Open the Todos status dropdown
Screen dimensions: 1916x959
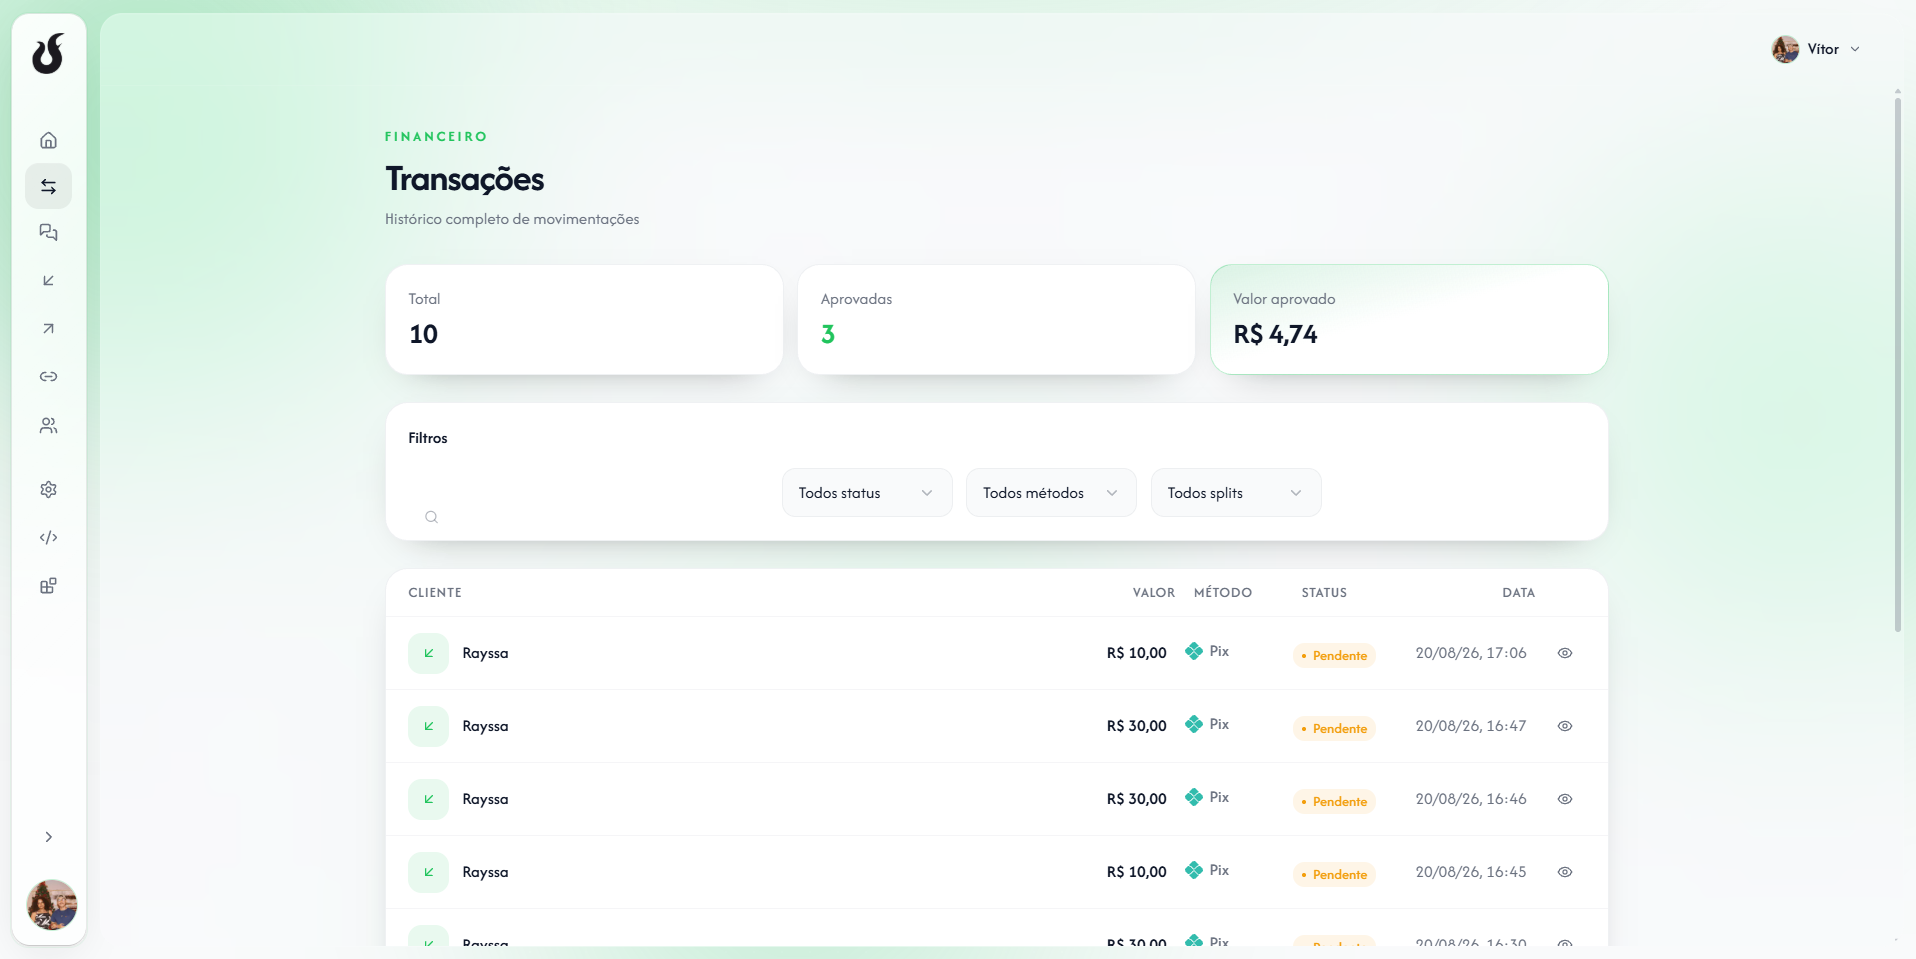867,493
